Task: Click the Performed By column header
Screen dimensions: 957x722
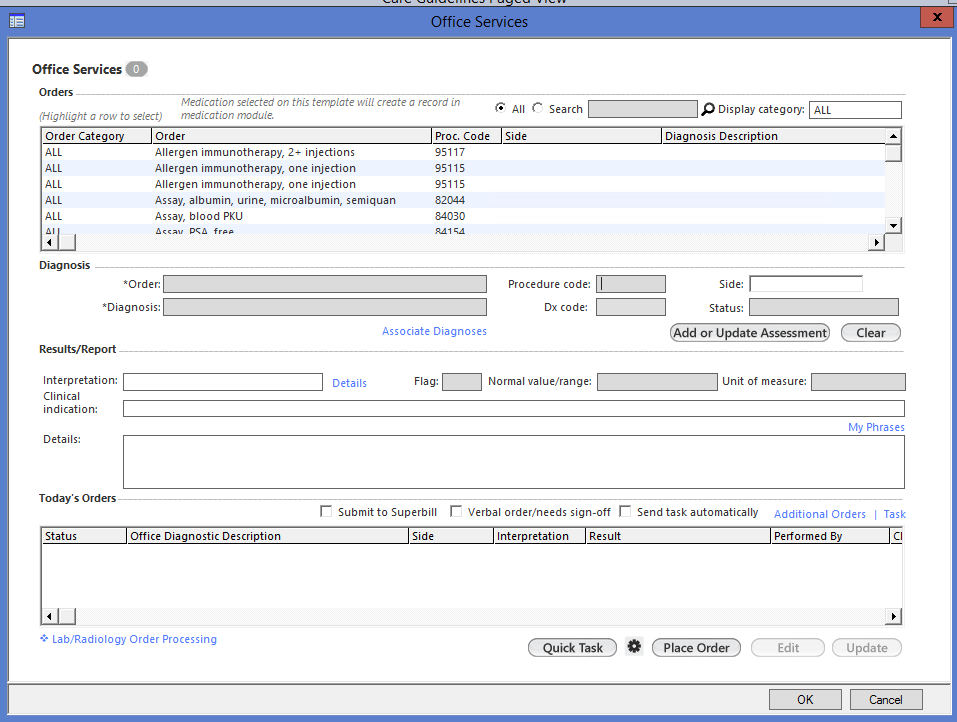Action: click(830, 536)
